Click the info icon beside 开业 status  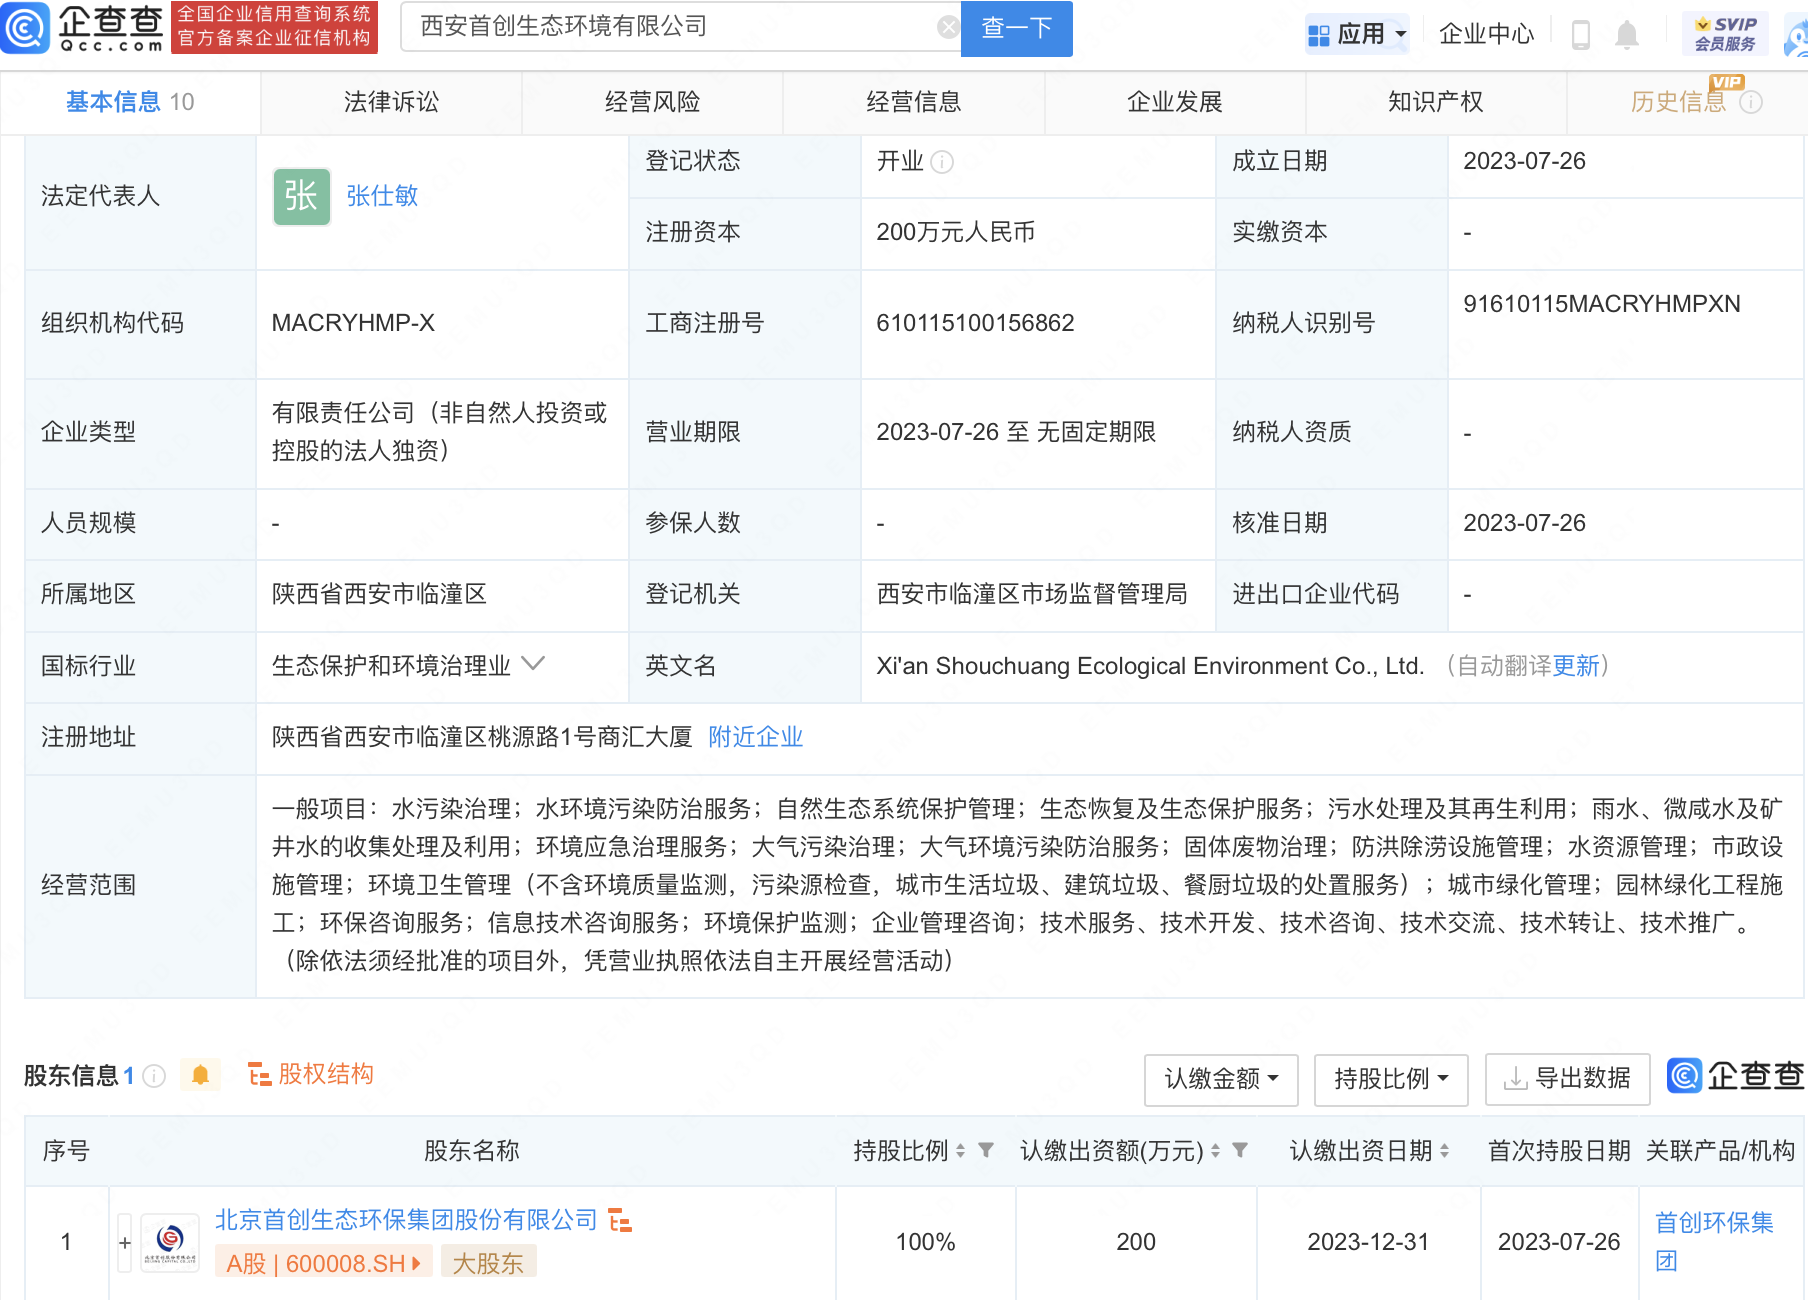coord(942,162)
